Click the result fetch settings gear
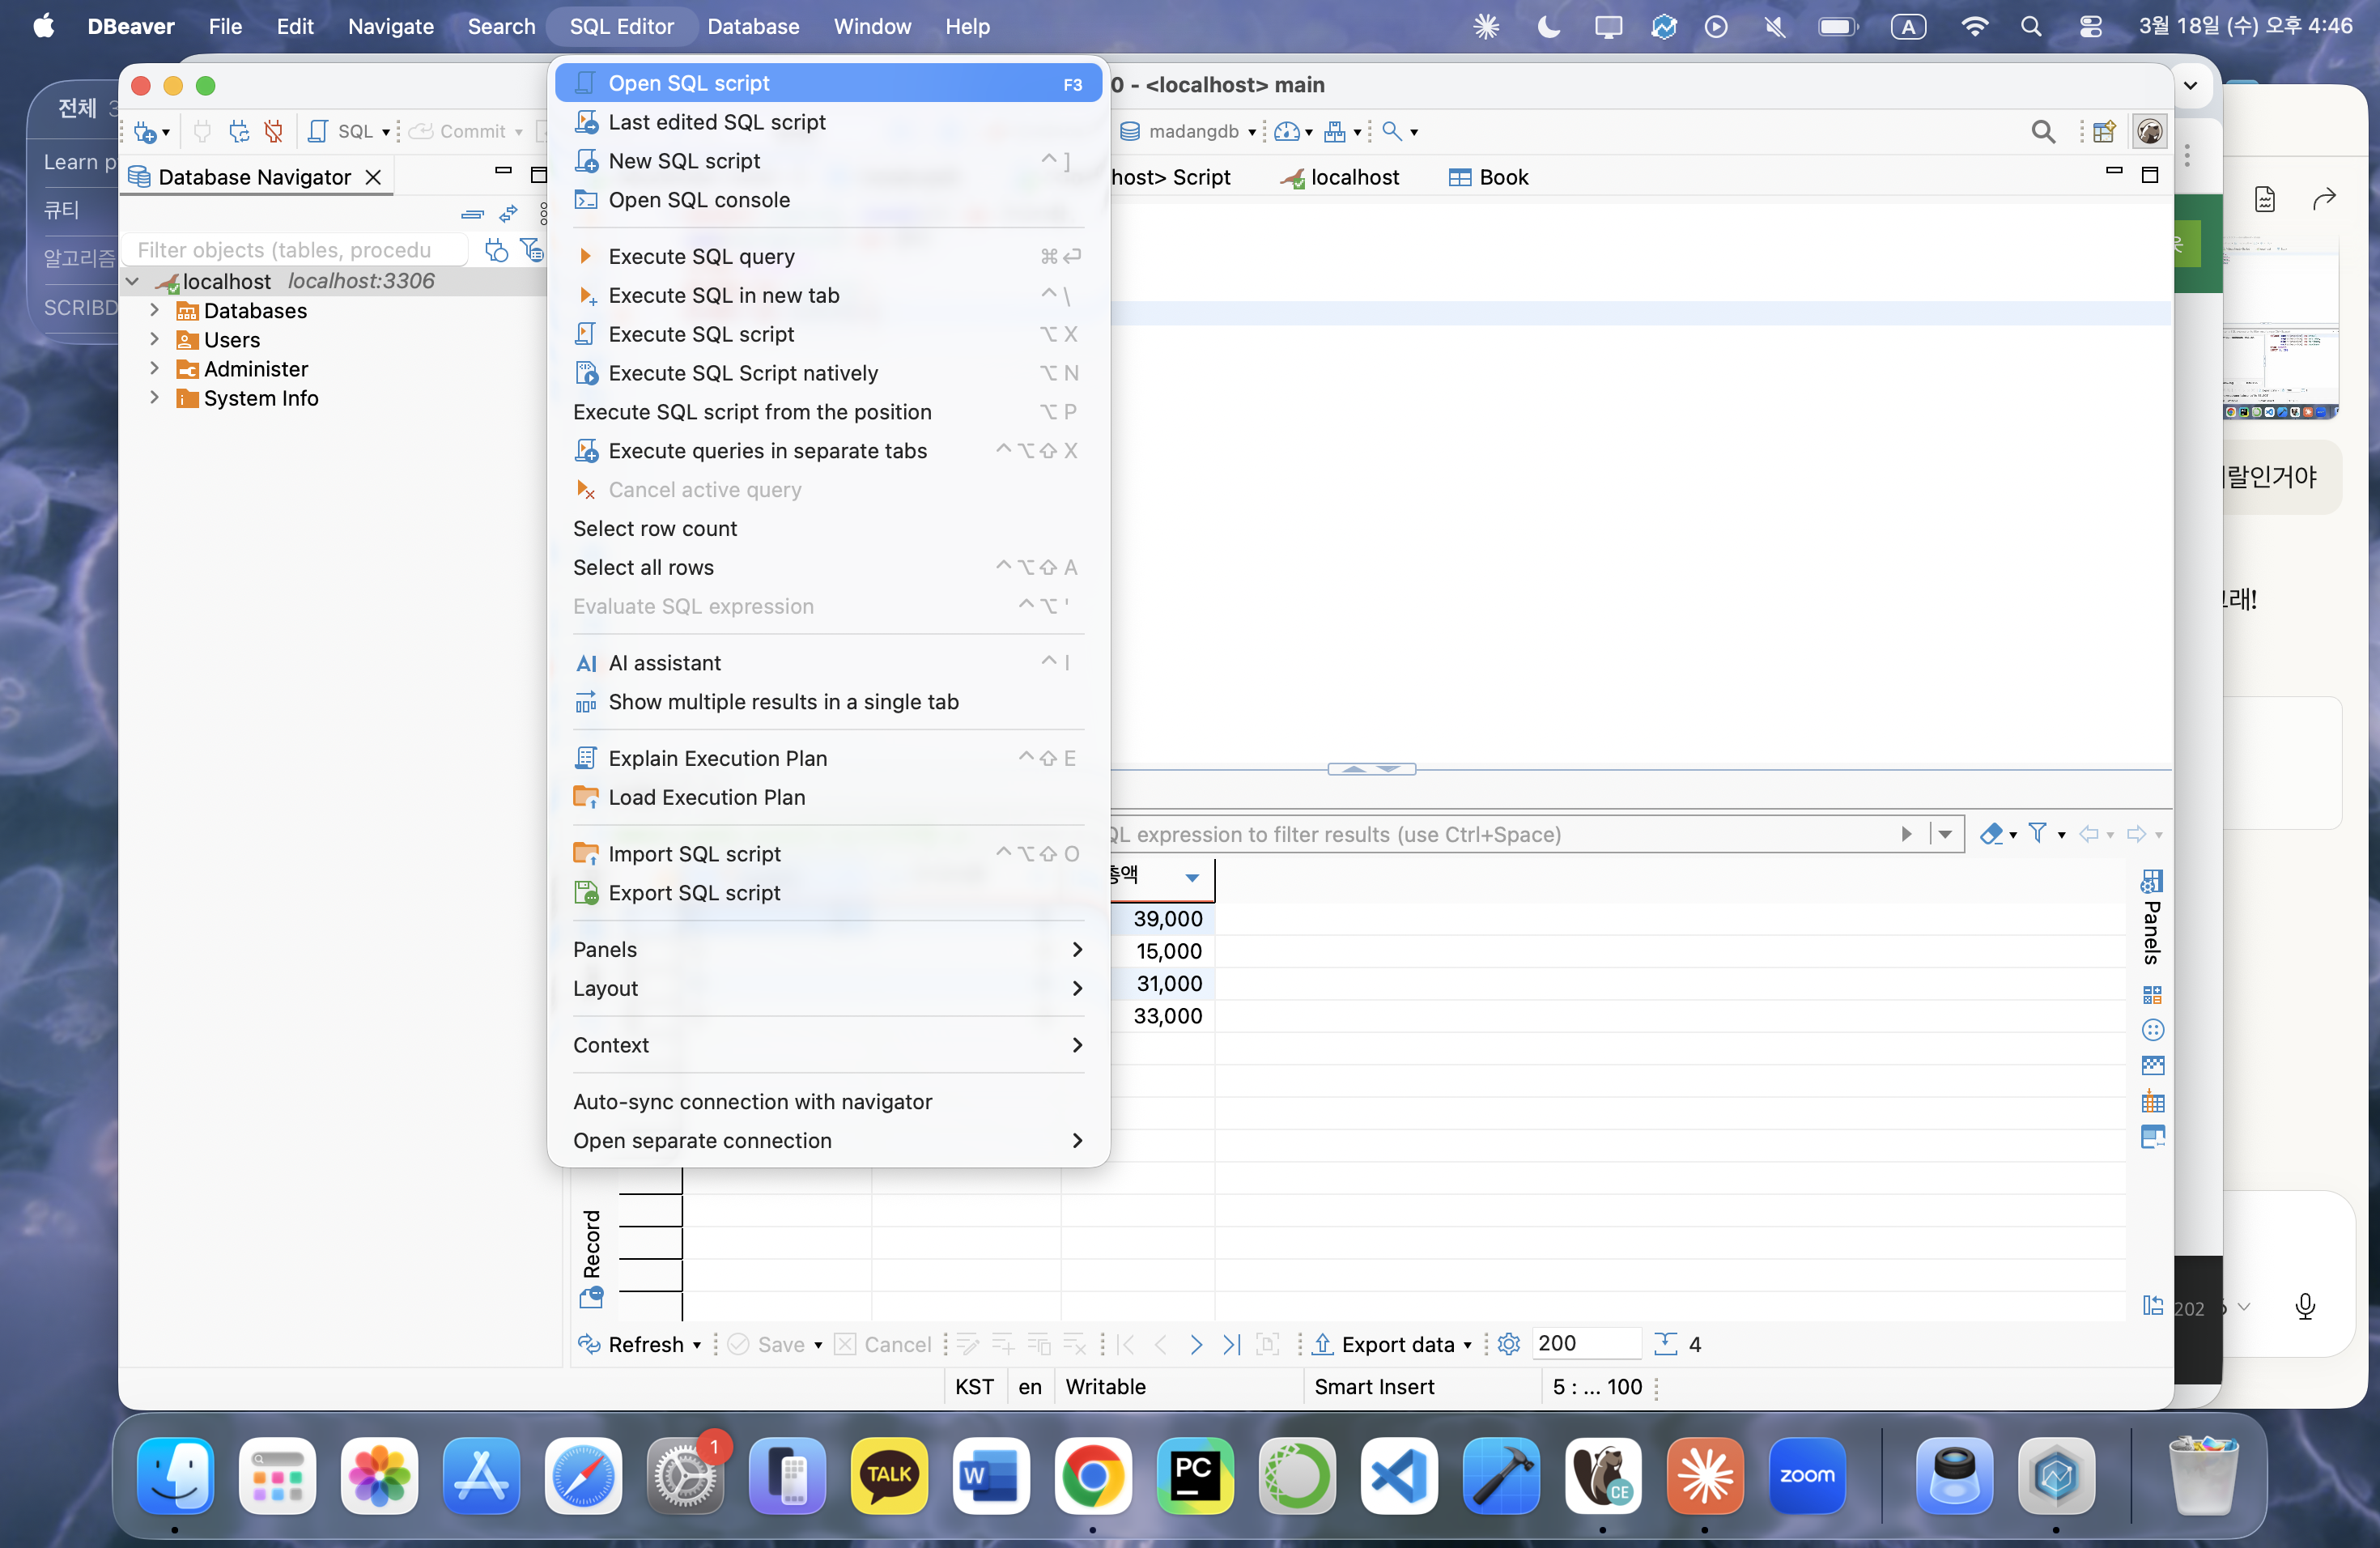The width and height of the screenshot is (2380, 1548). click(x=1509, y=1344)
